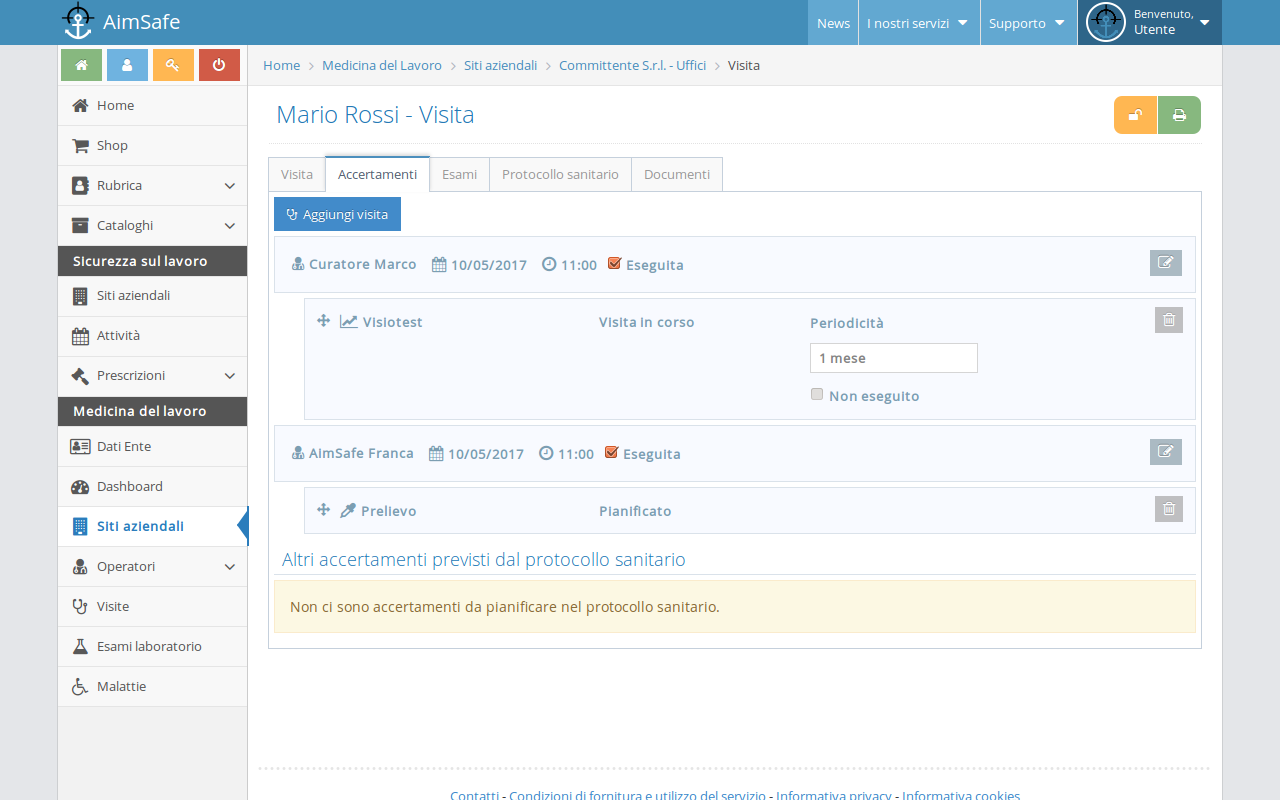This screenshot has height=800, width=1280.
Task: Click the red power logout button
Action: click(219, 64)
